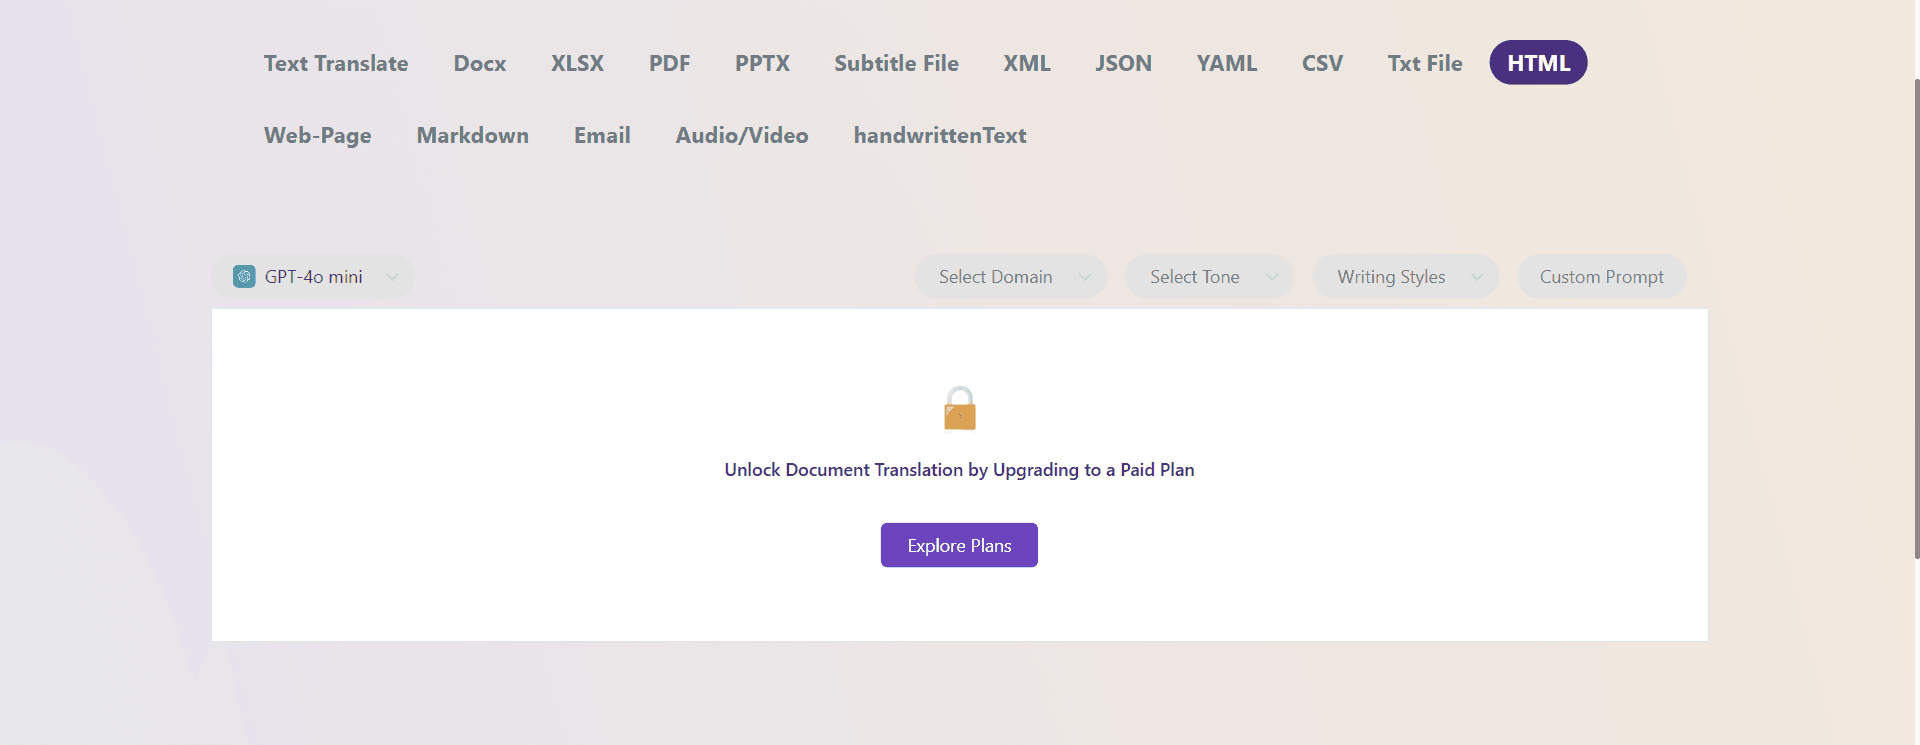
Task: Open the XLSX tab
Action: [x=577, y=63]
